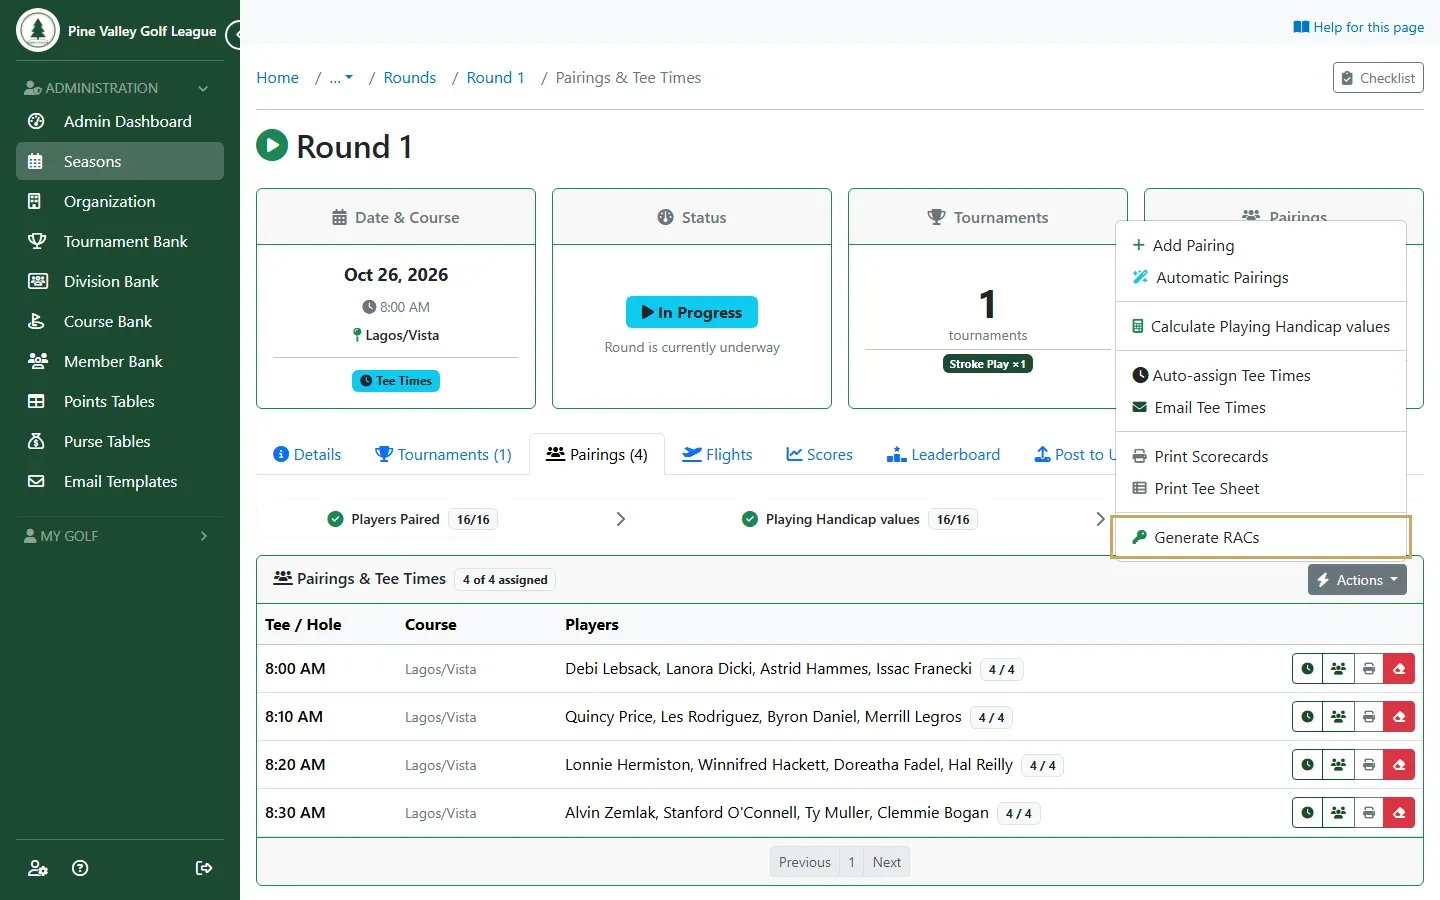This screenshot has height=900, width=1440.
Task: Go to the Next page of pairings
Action: [887, 862]
